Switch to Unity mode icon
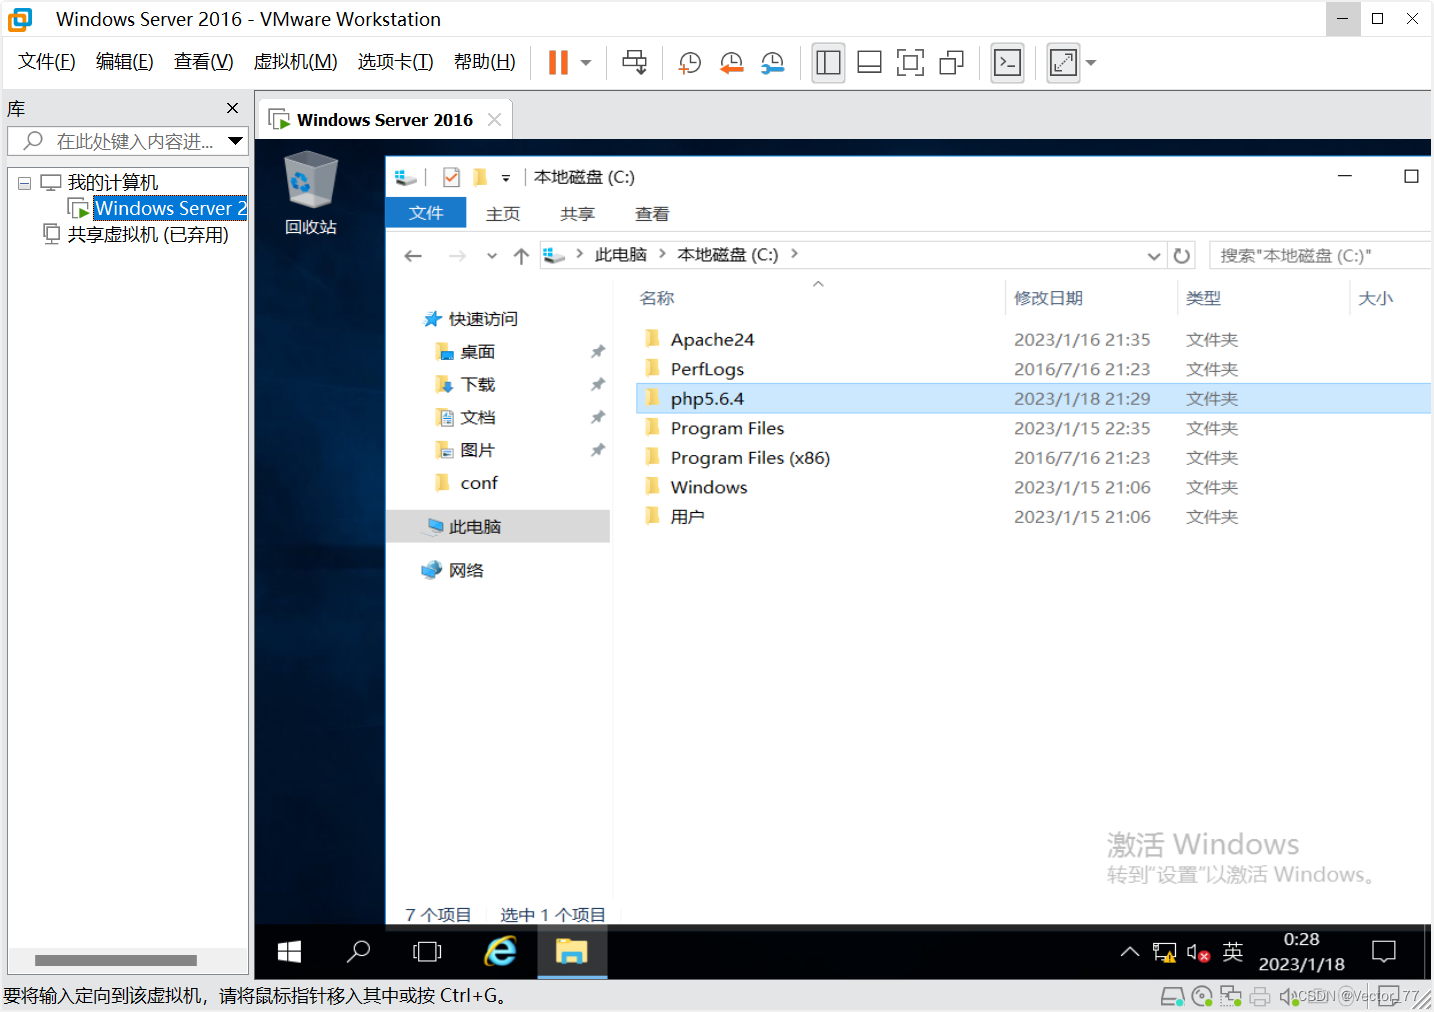 [951, 63]
